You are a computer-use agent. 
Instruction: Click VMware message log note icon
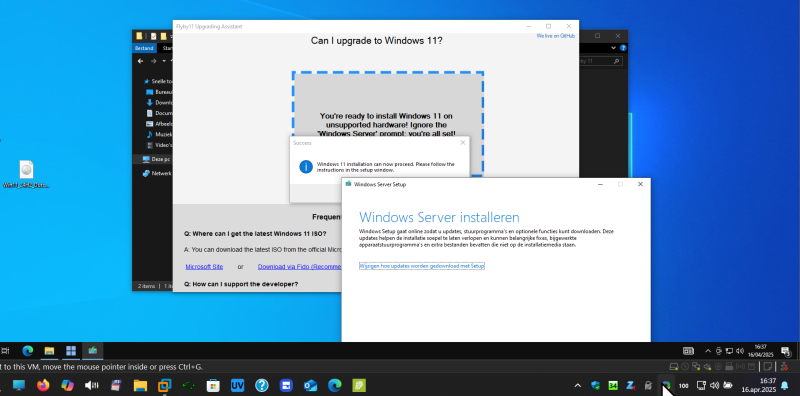click(x=767, y=366)
